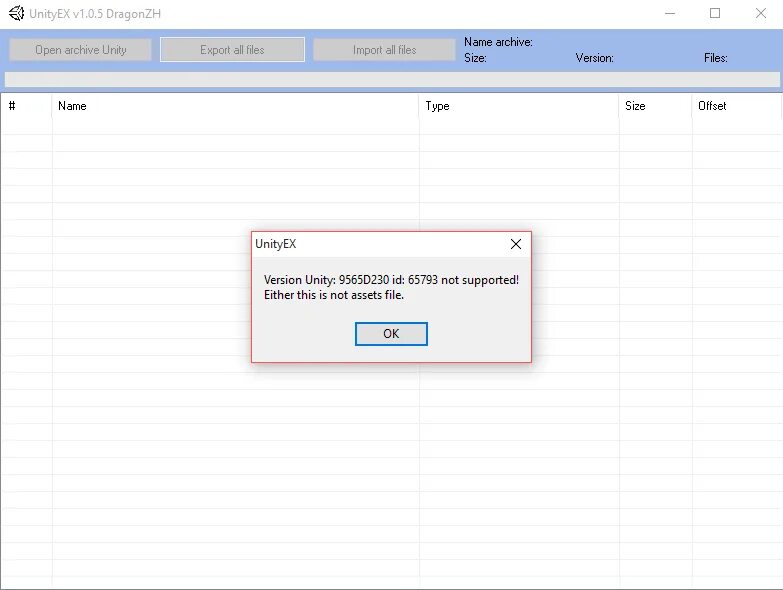The width and height of the screenshot is (783, 590).
Task: Click the Export all files button
Action: (232, 50)
